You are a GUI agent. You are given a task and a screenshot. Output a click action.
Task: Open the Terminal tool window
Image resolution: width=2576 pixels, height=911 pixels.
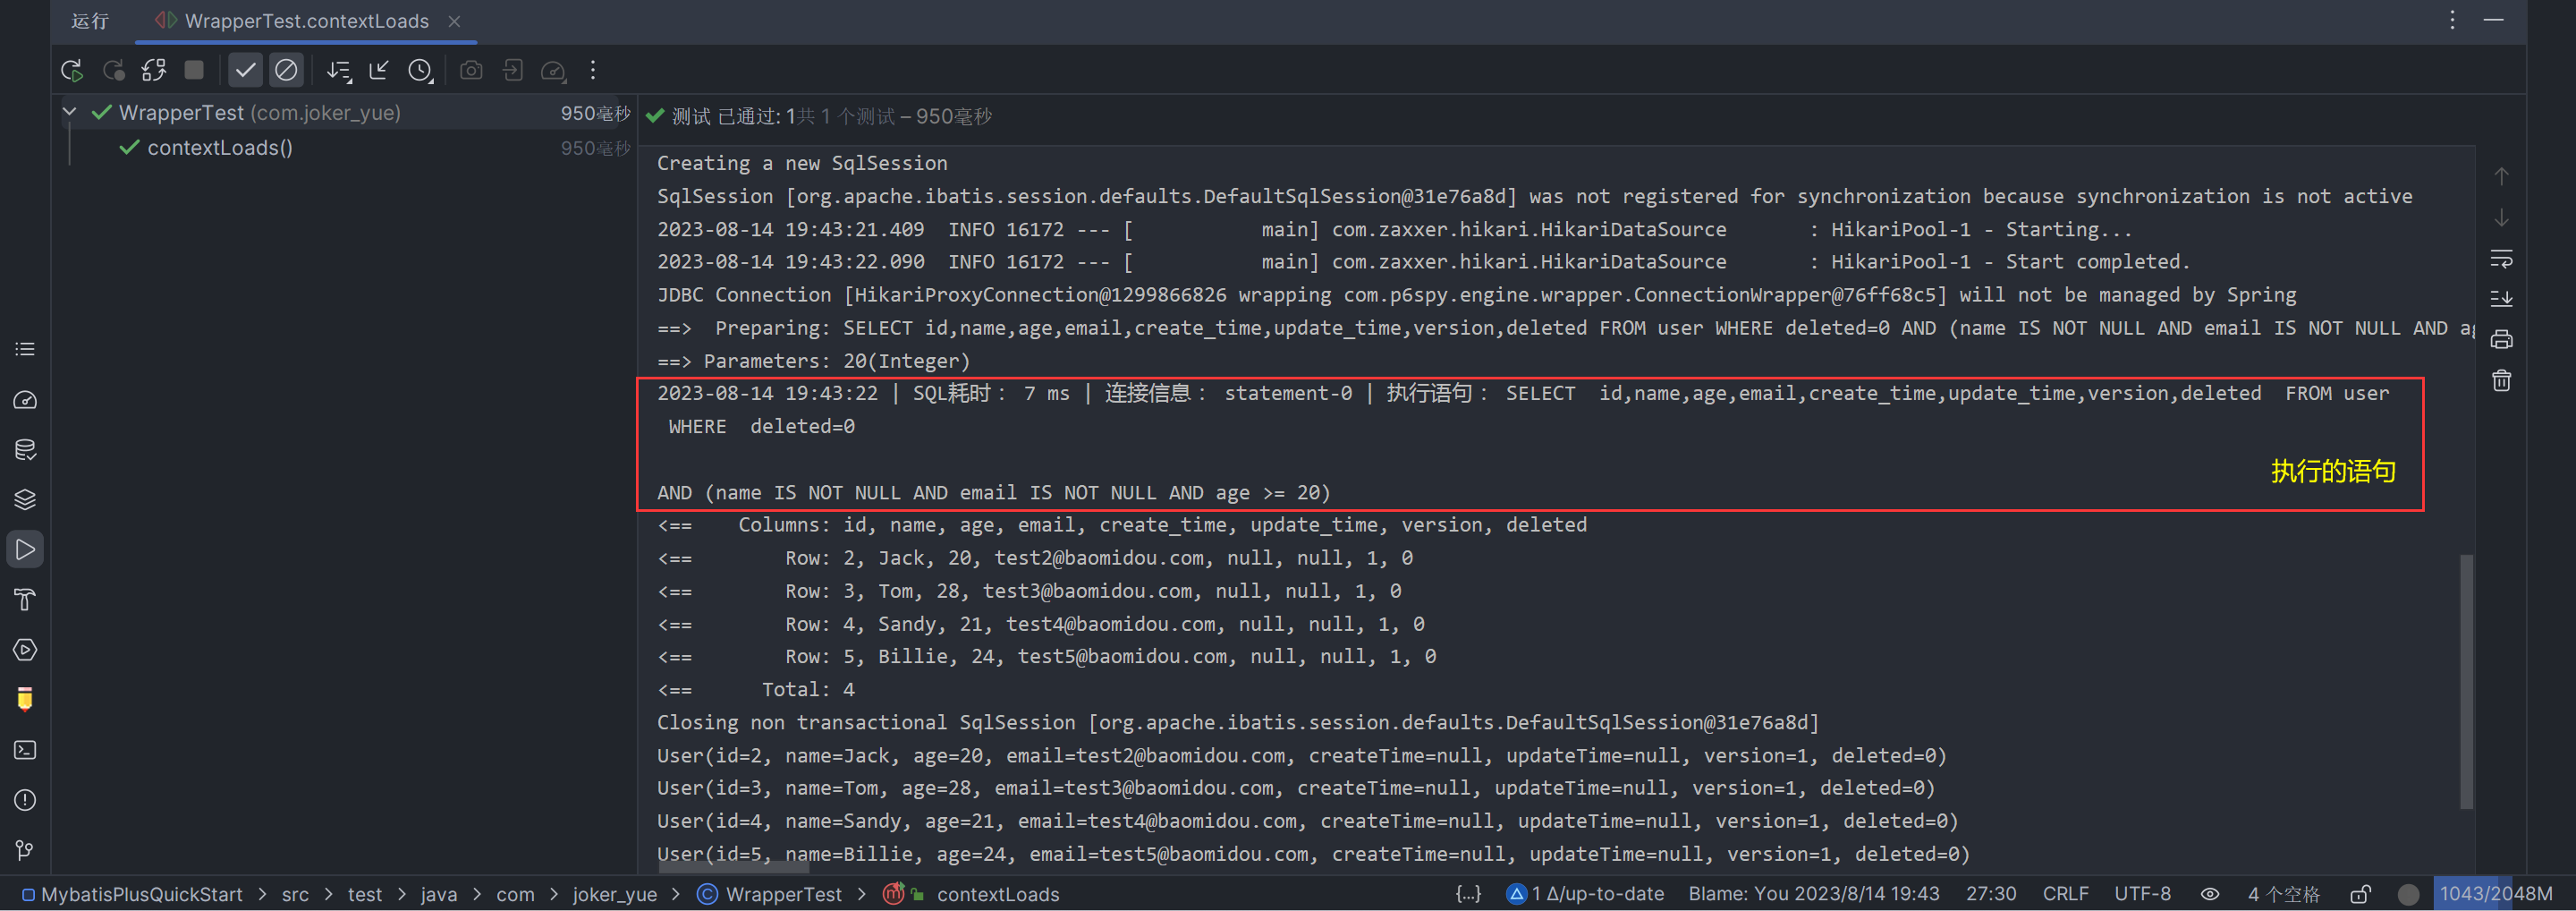pos(25,750)
